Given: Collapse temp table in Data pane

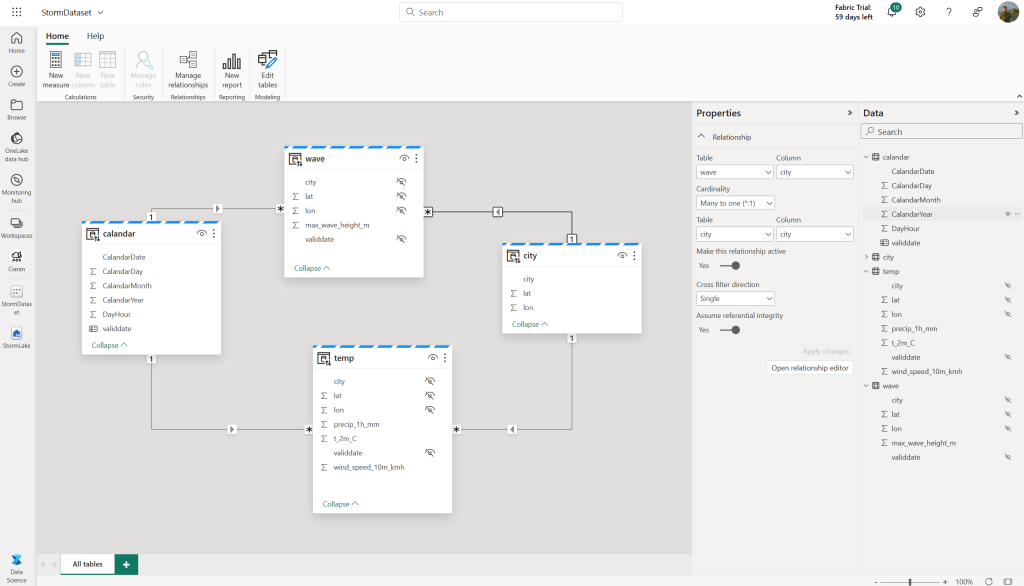Looking at the screenshot, I should (867, 271).
